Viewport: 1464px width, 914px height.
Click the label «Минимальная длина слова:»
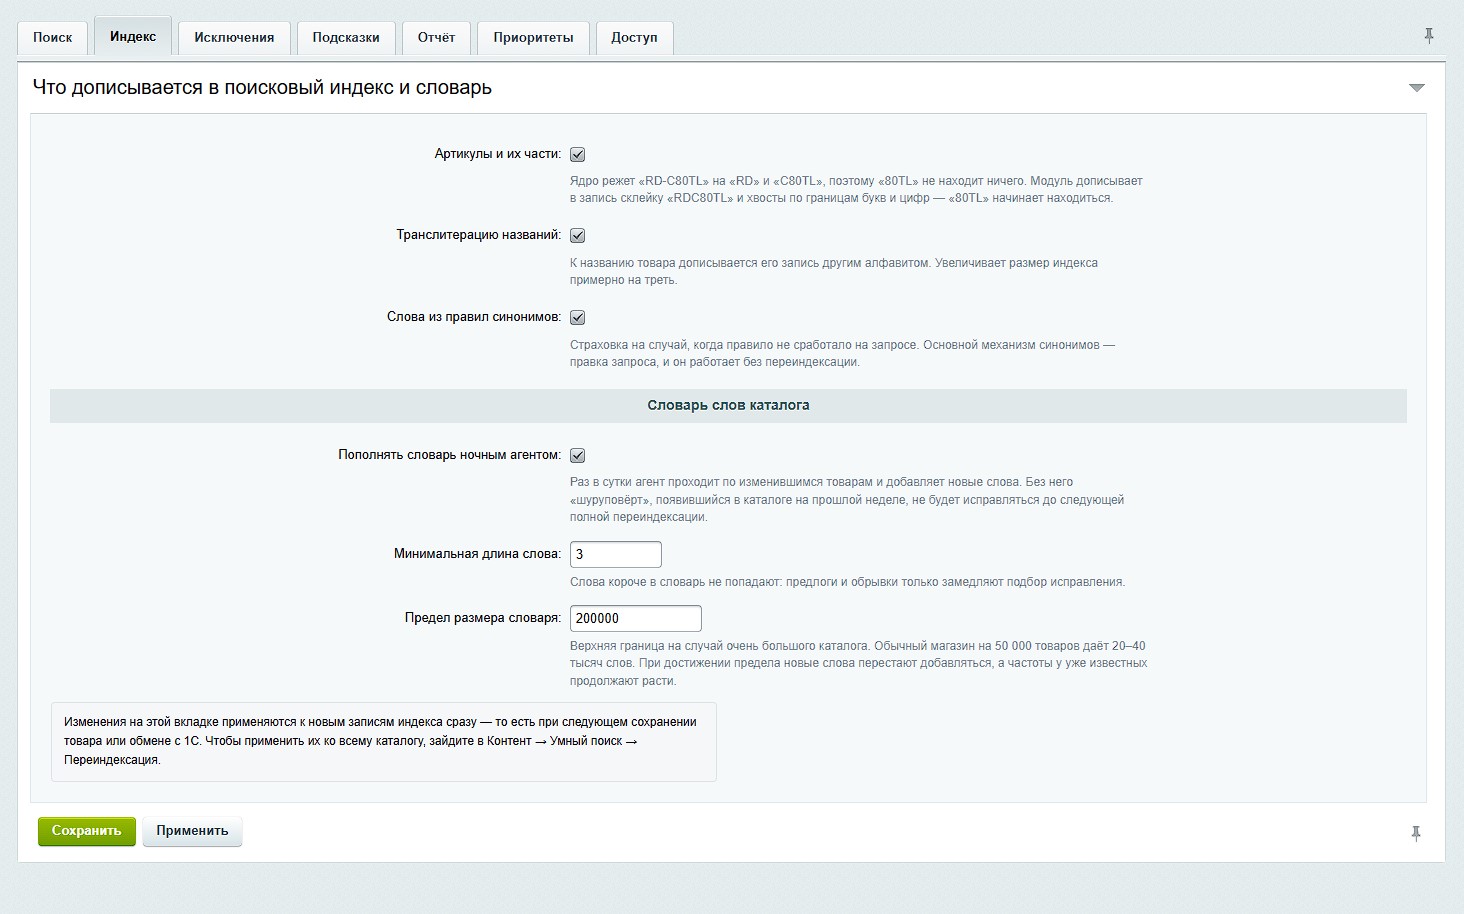478,554
